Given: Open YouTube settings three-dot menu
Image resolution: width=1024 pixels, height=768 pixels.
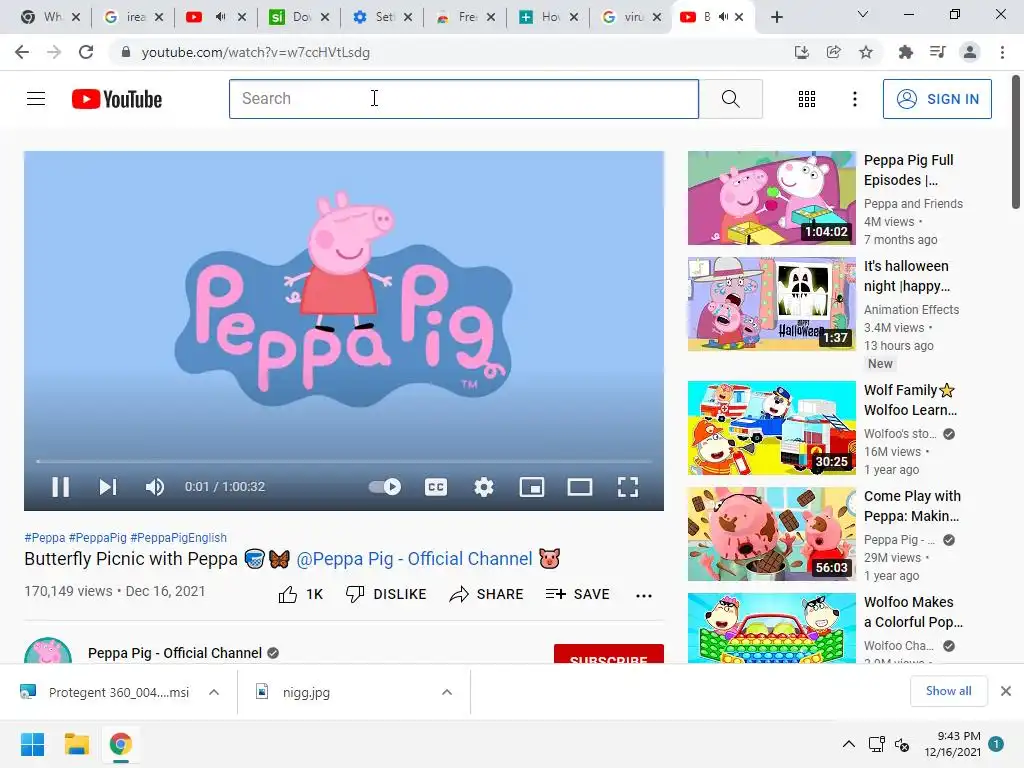Looking at the screenshot, I should click(x=854, y=99).
